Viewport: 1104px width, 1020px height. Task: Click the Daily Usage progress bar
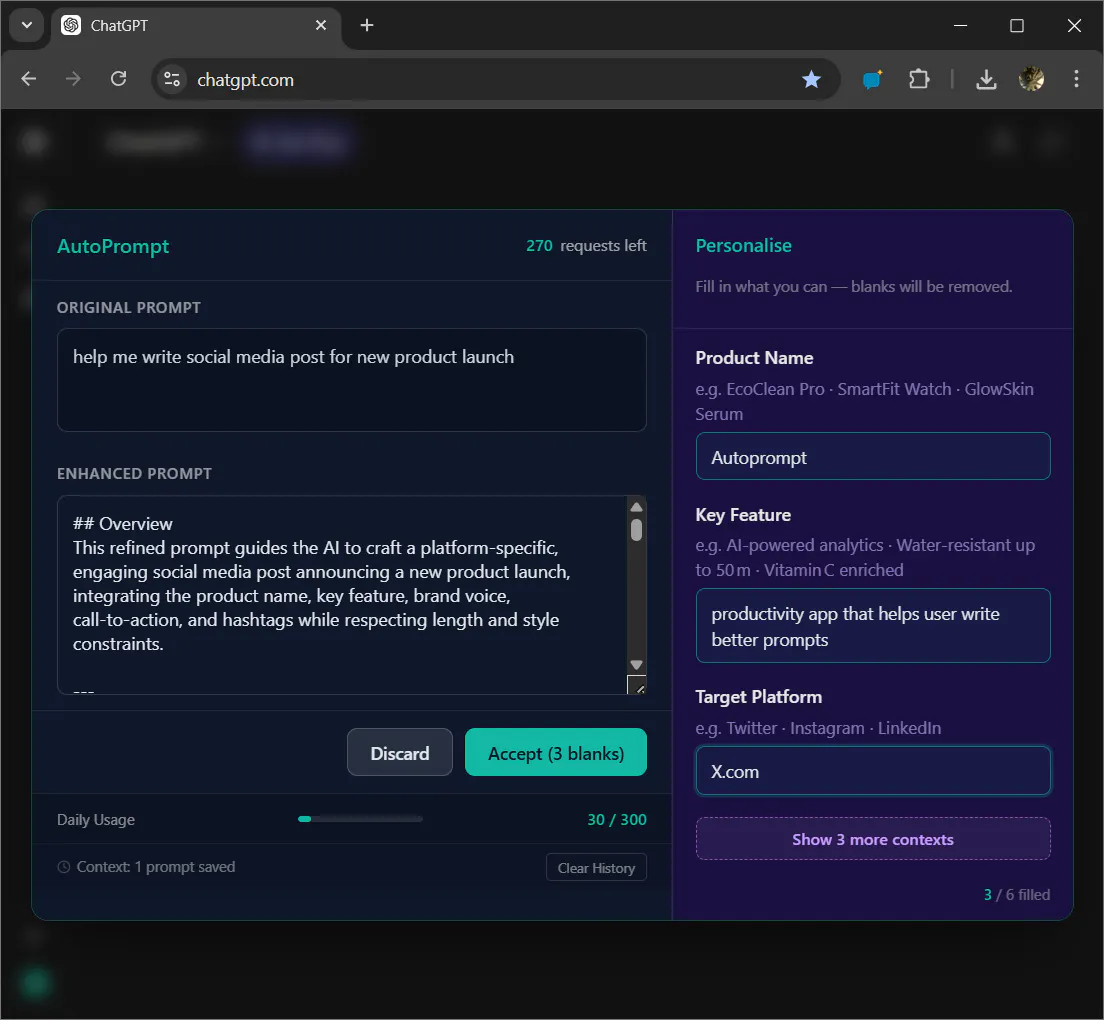(360, 819)
